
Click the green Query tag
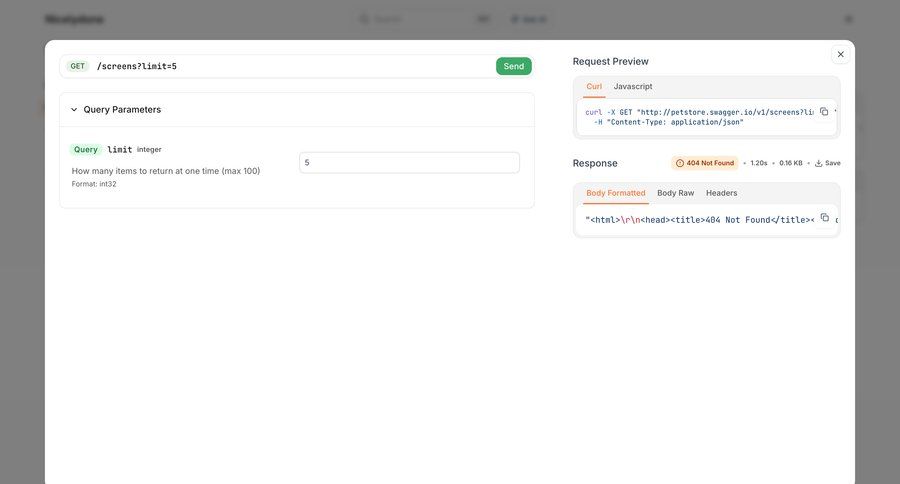pyautogui.click(x=86, y=150)
